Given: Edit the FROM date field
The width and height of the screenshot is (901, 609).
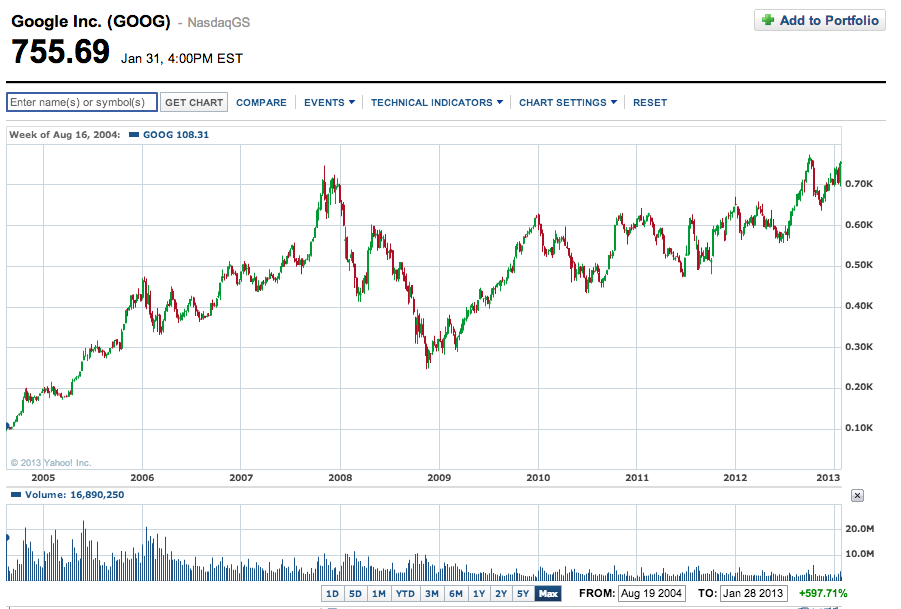Looking at the screenshot, I should [x=649, y=594].
